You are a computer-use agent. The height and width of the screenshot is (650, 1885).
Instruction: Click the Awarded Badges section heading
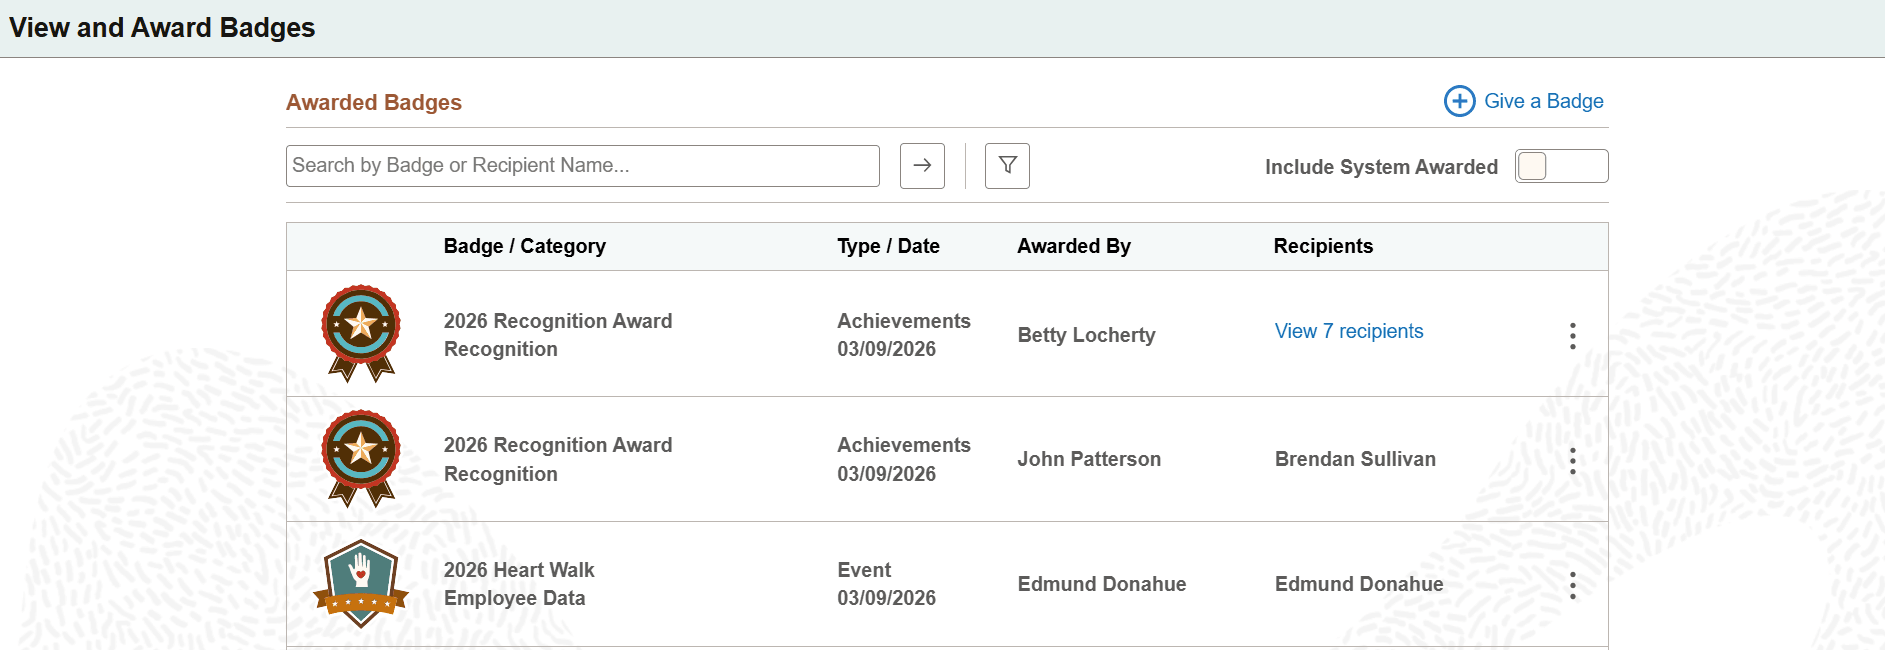(374, 102)
